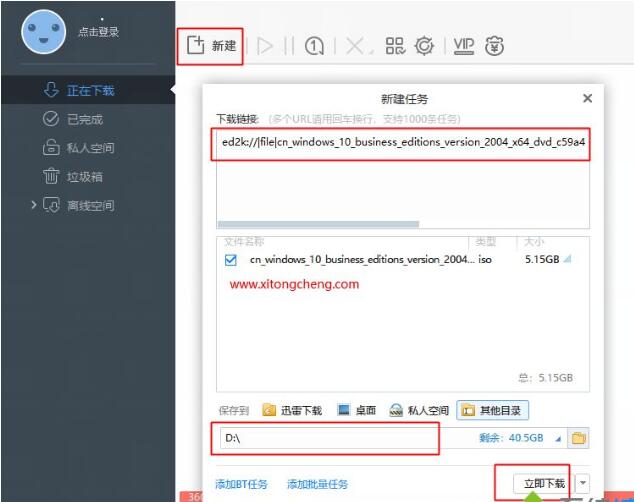This screenshot has width=634, height=502.
Task: Open dropdown beside 立即下载
Action: 583,483
